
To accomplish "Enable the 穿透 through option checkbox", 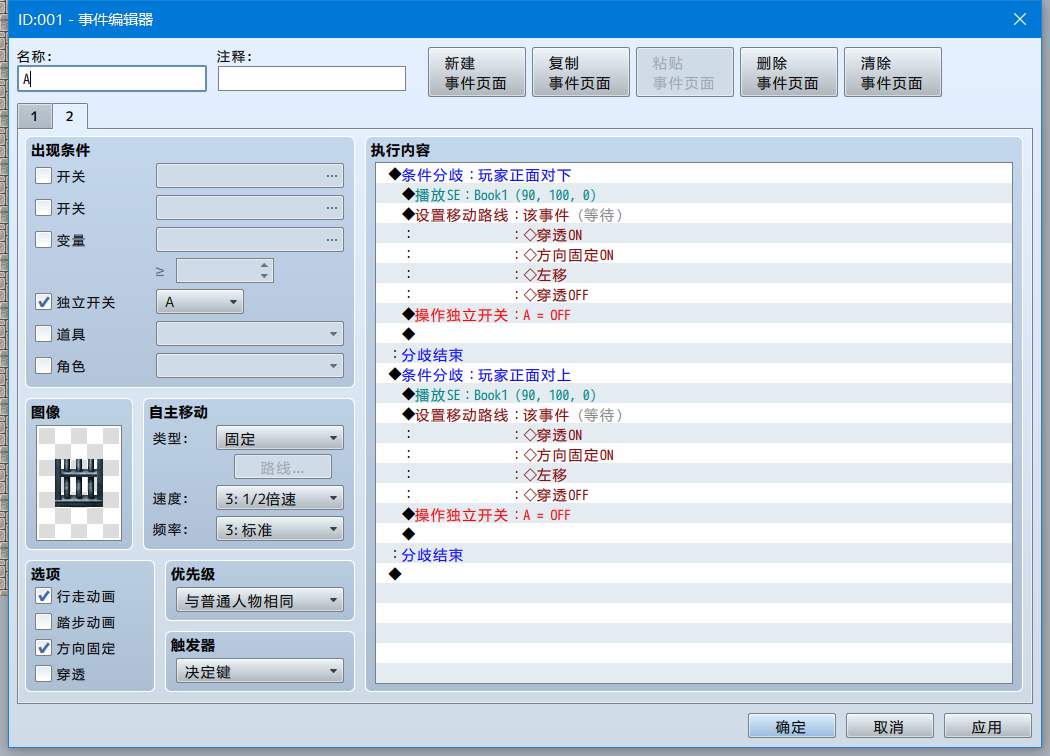I will click(44, 674).
